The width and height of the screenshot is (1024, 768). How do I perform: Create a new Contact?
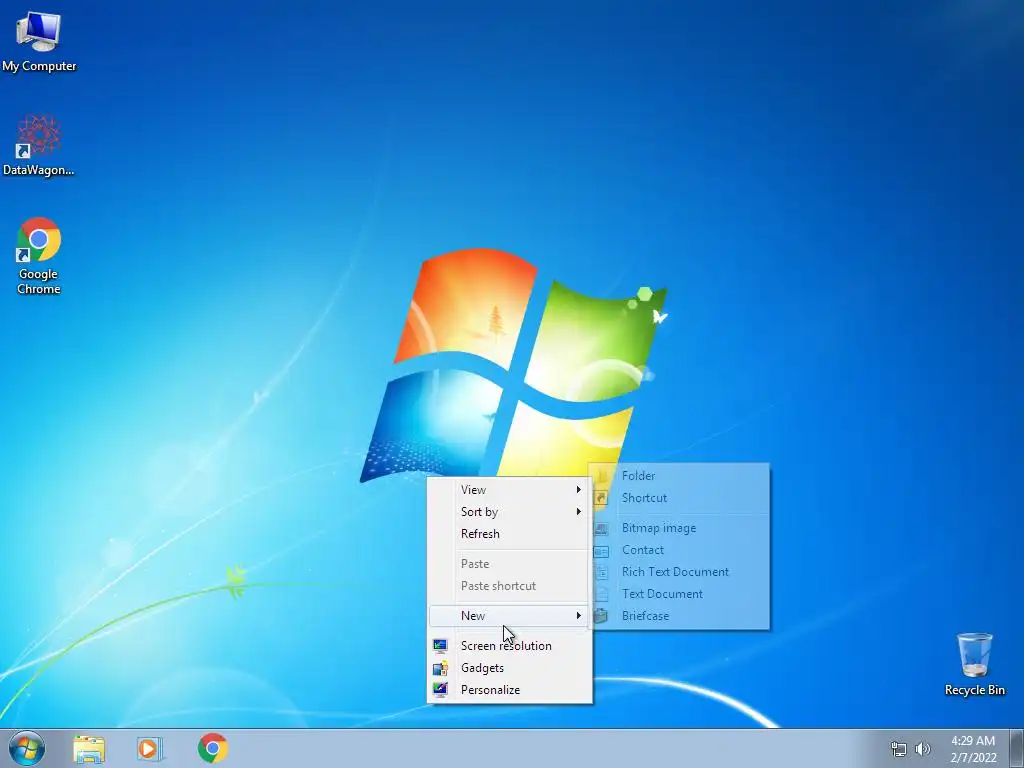[x=679, y=551]
